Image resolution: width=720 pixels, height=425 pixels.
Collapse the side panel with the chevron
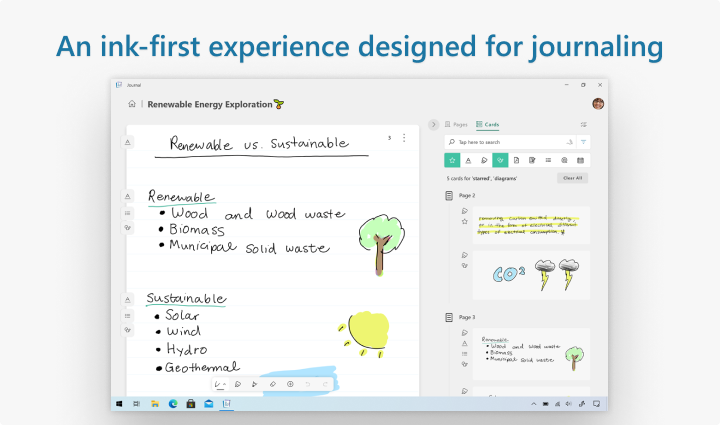coord(433,124)
